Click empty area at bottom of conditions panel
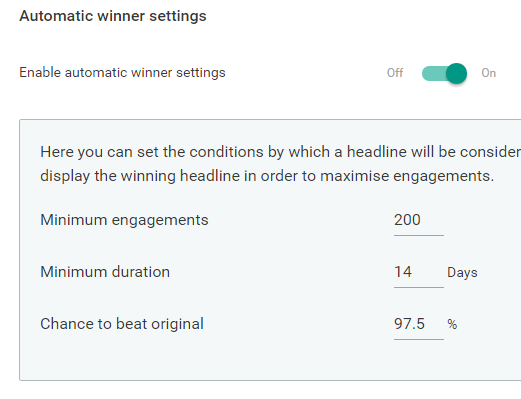The image size is (521, 399). click(267, 362)
